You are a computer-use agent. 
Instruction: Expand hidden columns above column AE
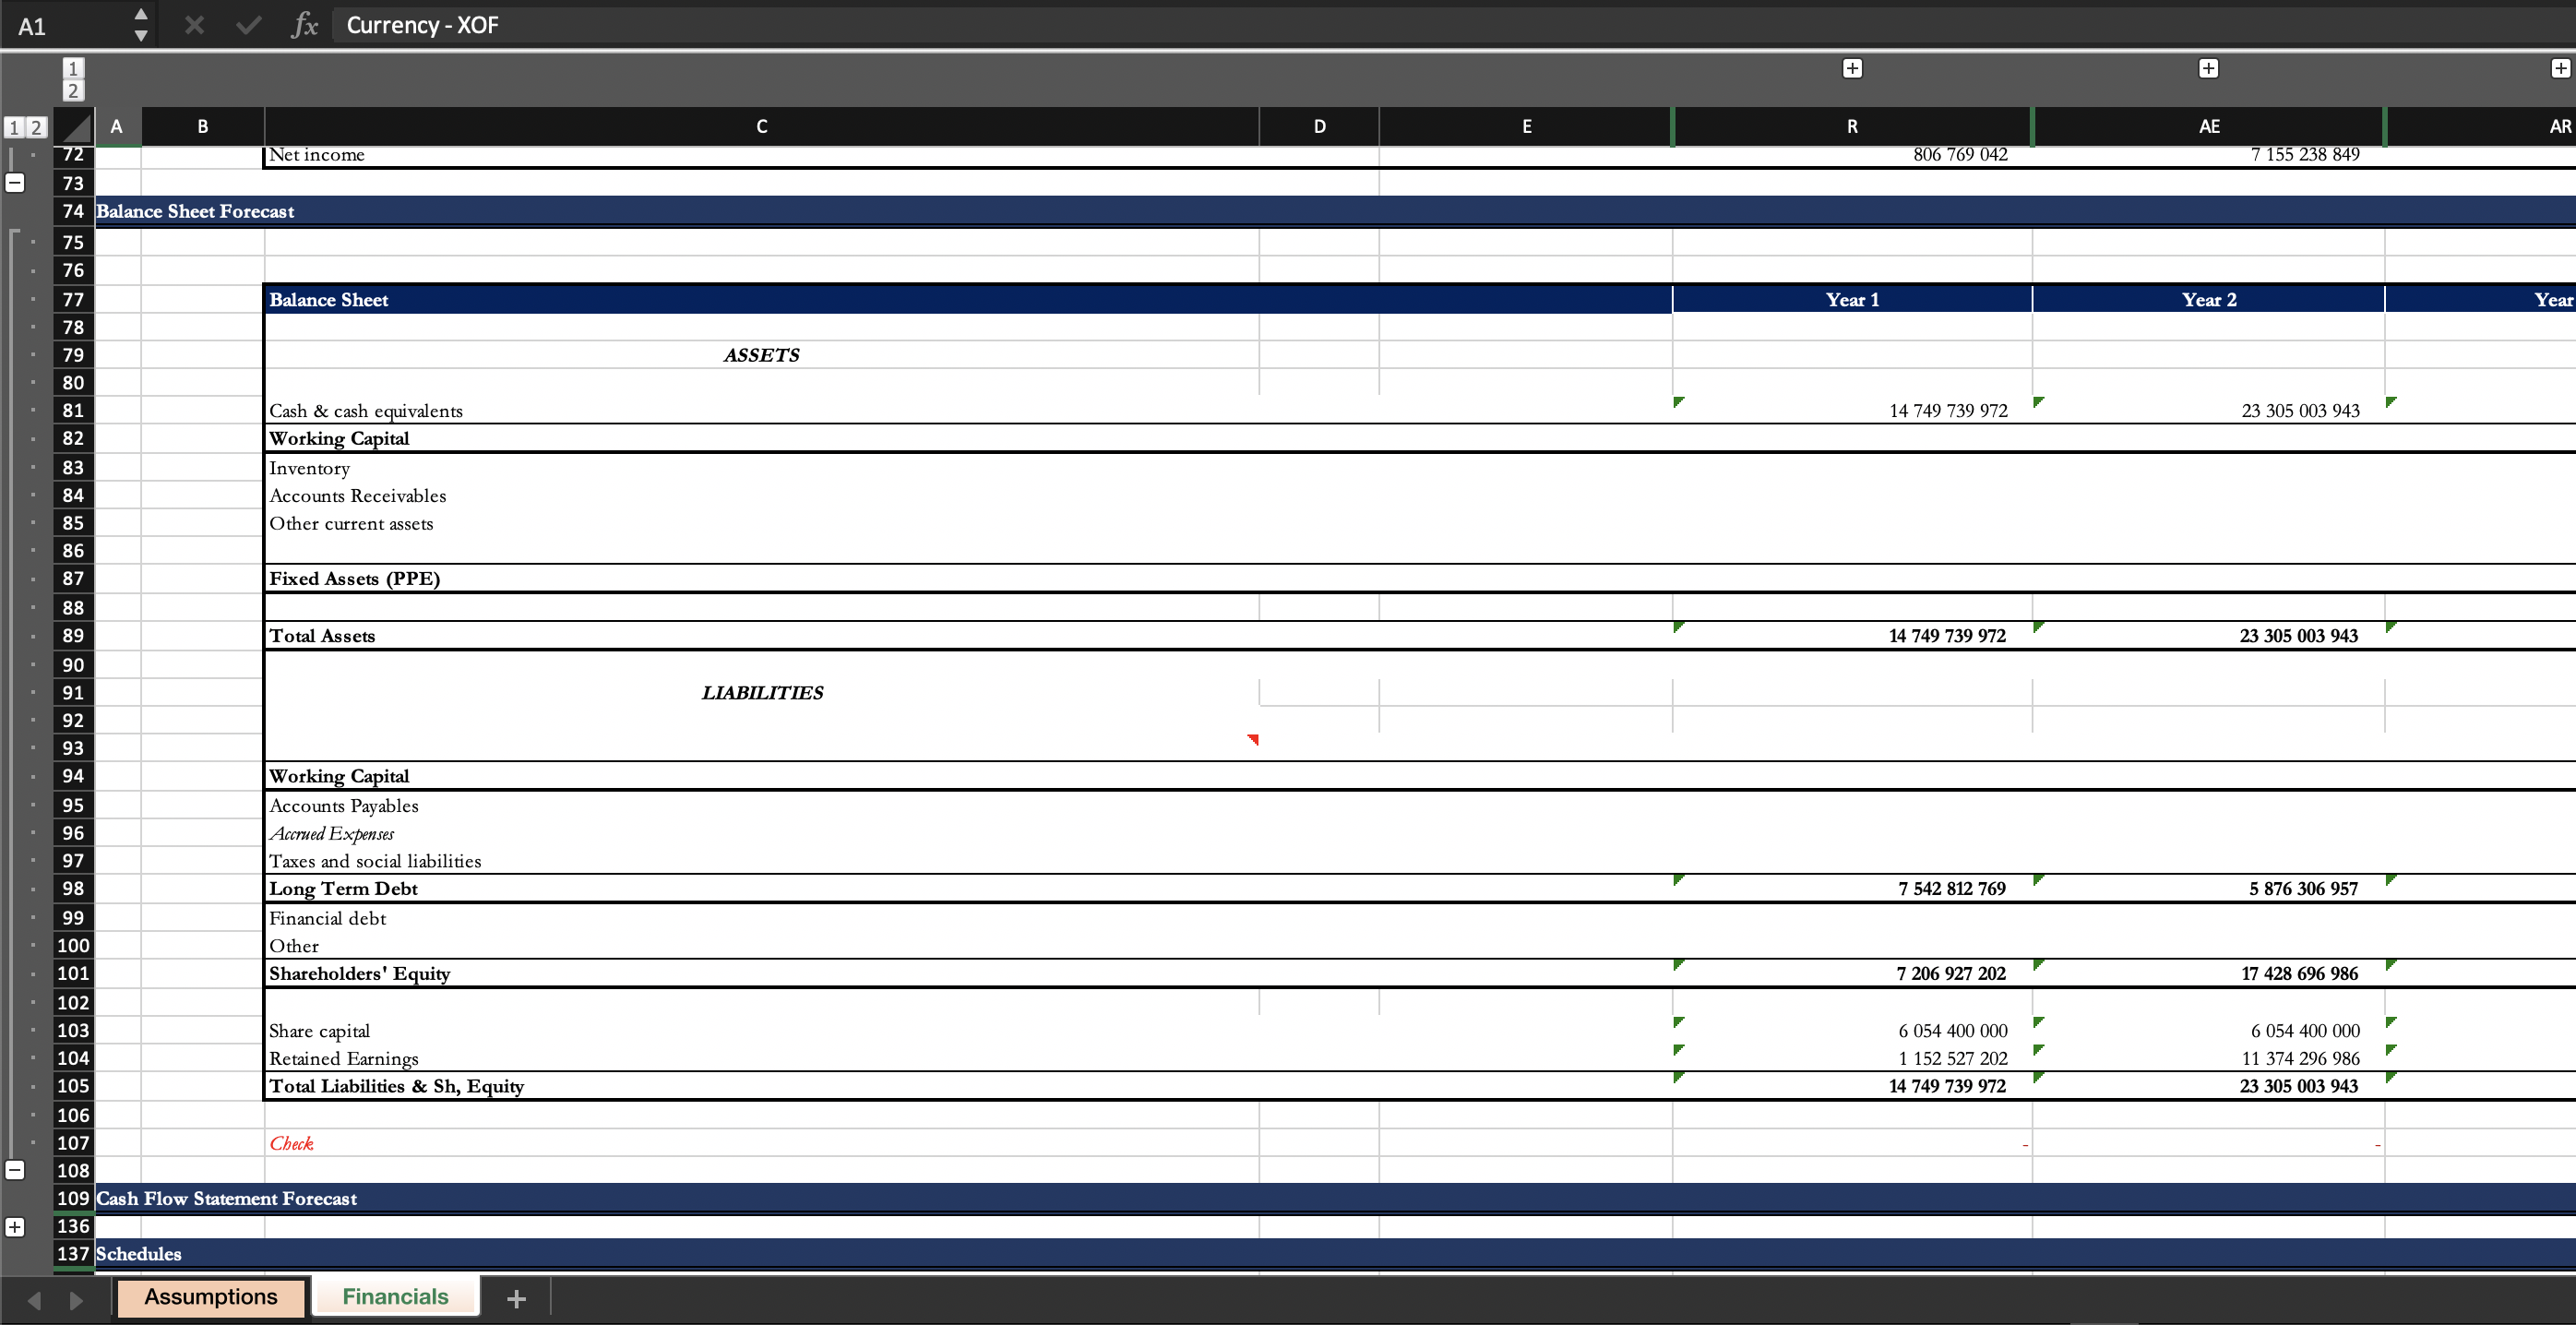[2208, 68]
